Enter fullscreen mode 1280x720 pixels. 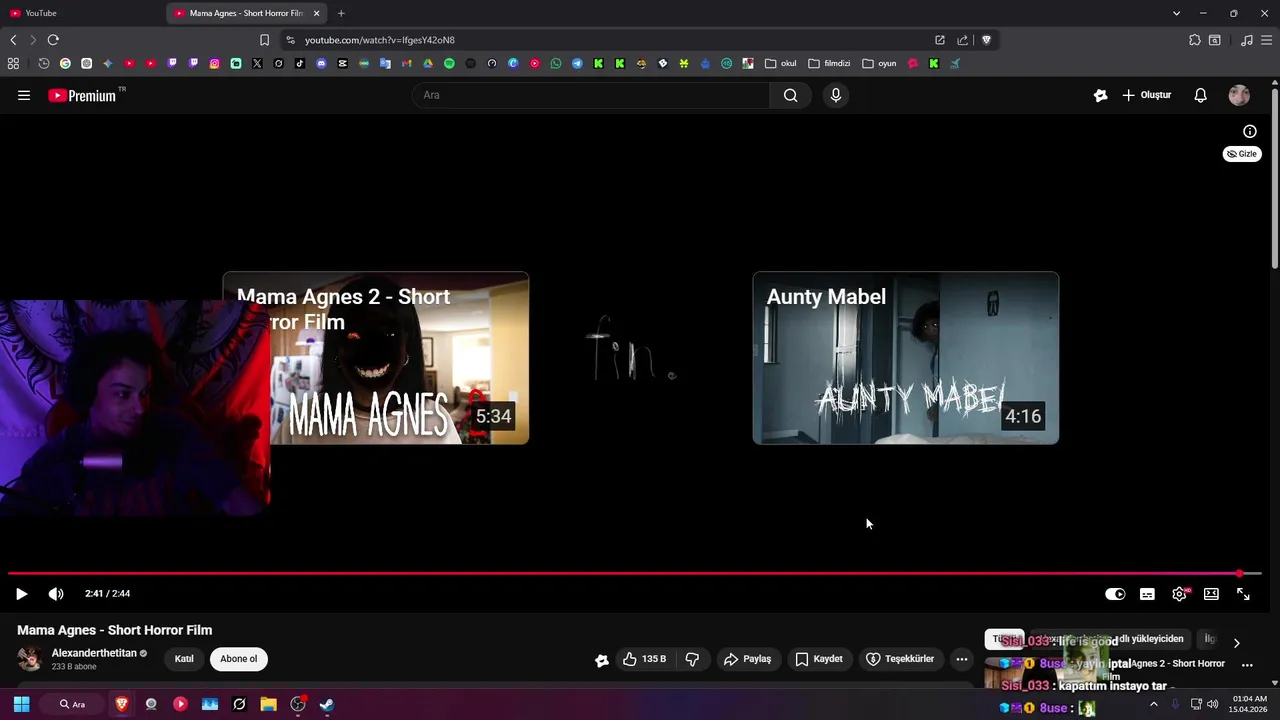click(1243, 594)
